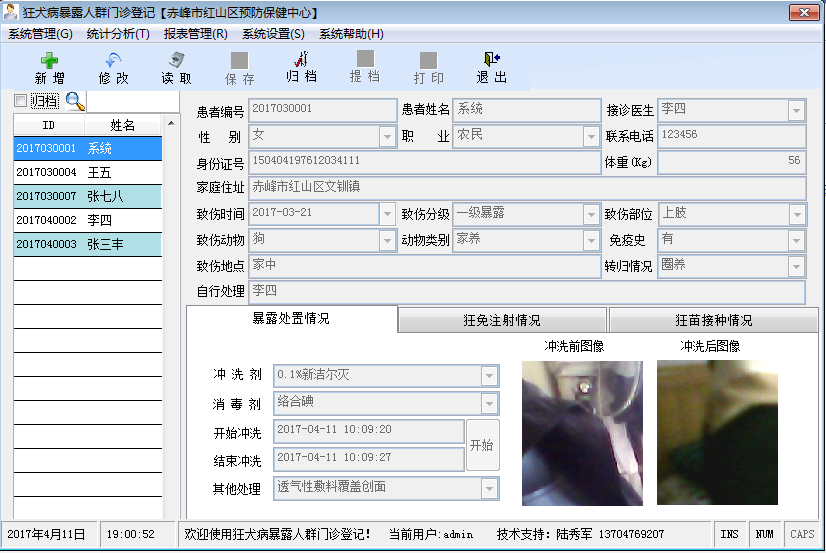Click the 保存 (Save) toolbar icon
This screenshot has width=826, height=553.
pos(239,61)
